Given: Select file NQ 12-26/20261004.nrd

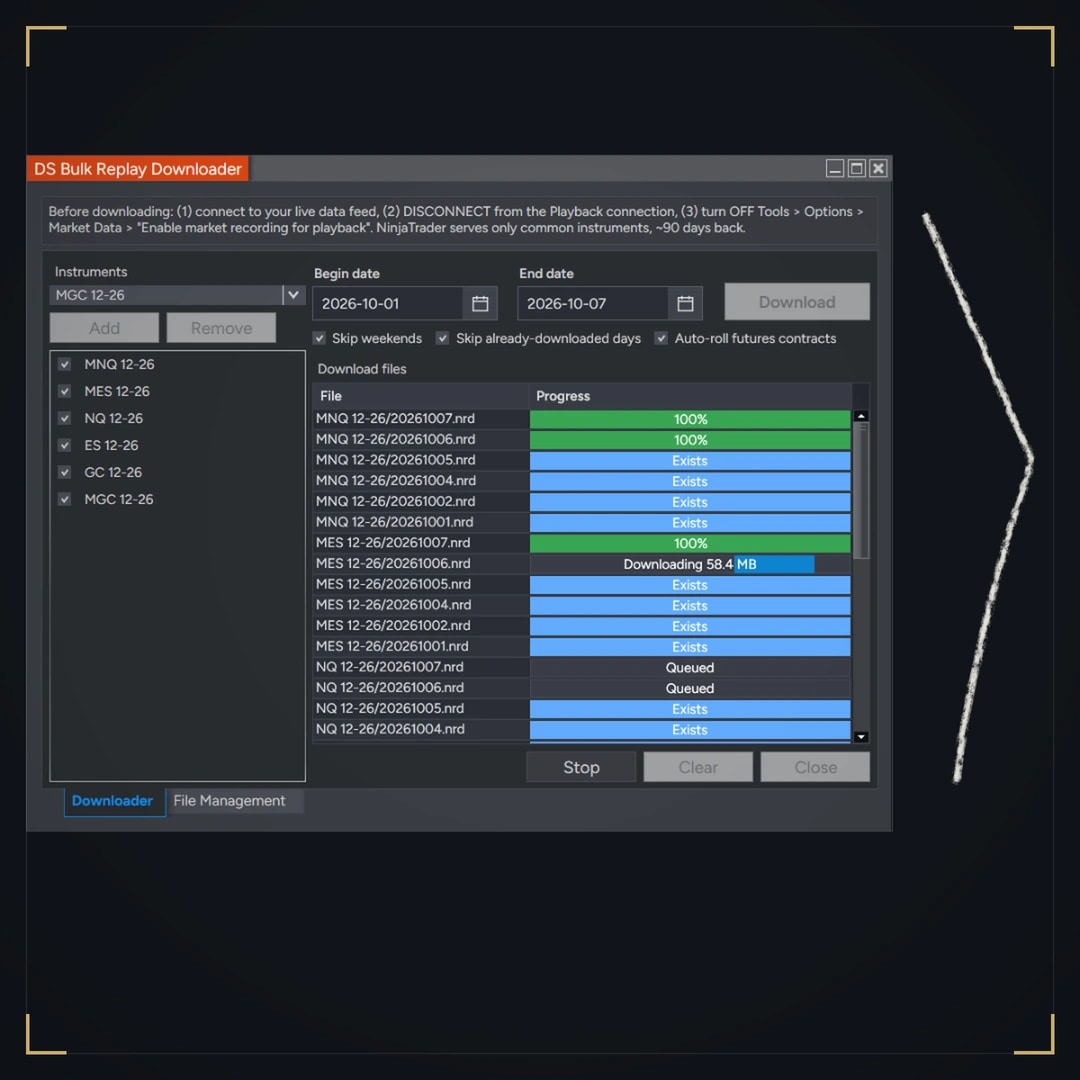Looking at the screenshot, I should pos(389,729).
